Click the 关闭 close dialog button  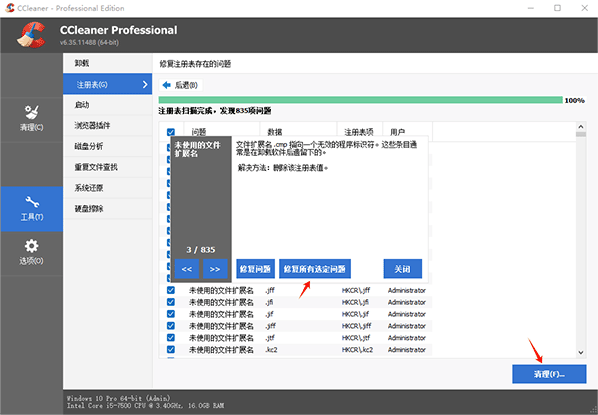click(403, 269)
